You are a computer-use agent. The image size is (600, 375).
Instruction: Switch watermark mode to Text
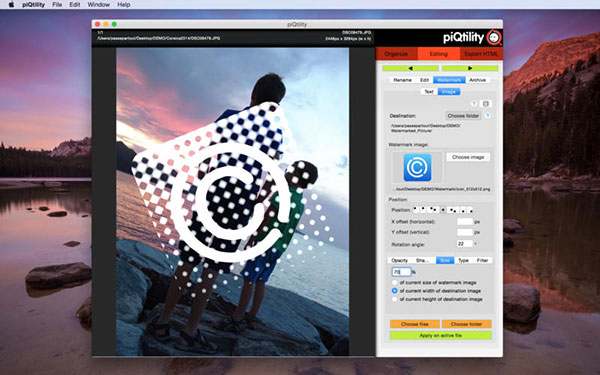coord(429,92)
